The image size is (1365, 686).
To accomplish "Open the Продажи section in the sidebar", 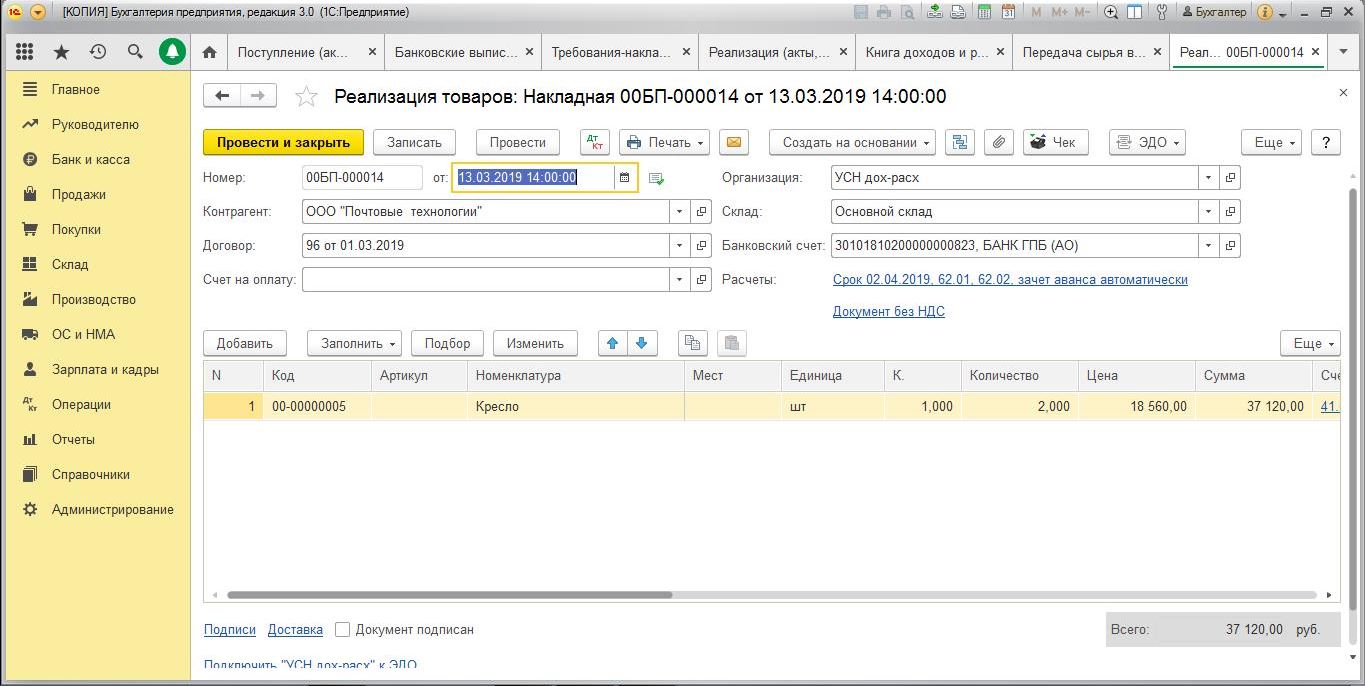I will point(79,194).
